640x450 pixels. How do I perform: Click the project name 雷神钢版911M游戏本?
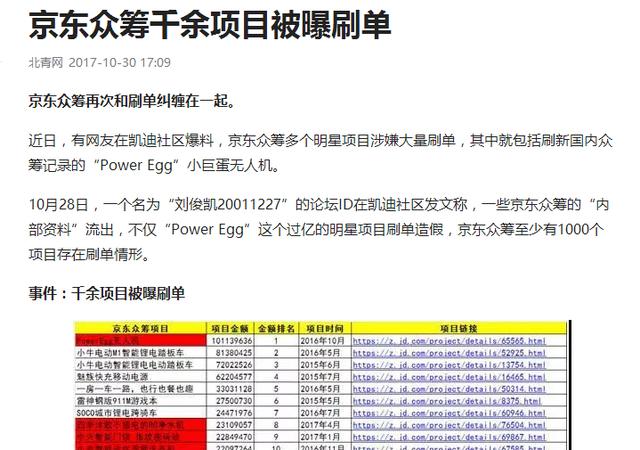[117, 401]
